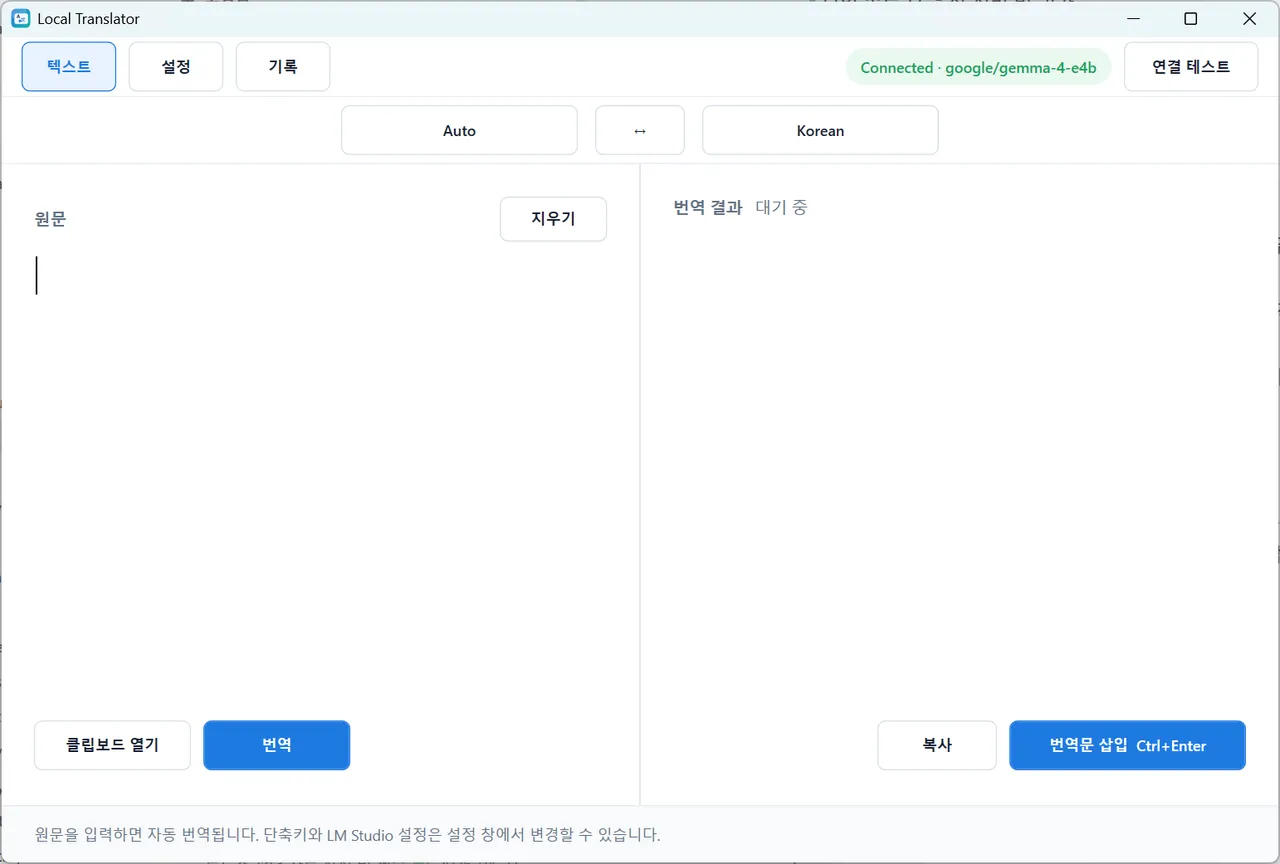Image resolution: width=1280 pixels, height=864 pixels.
Task: Switch to the 텍스트 tab
Action: (x=69, y=67)
